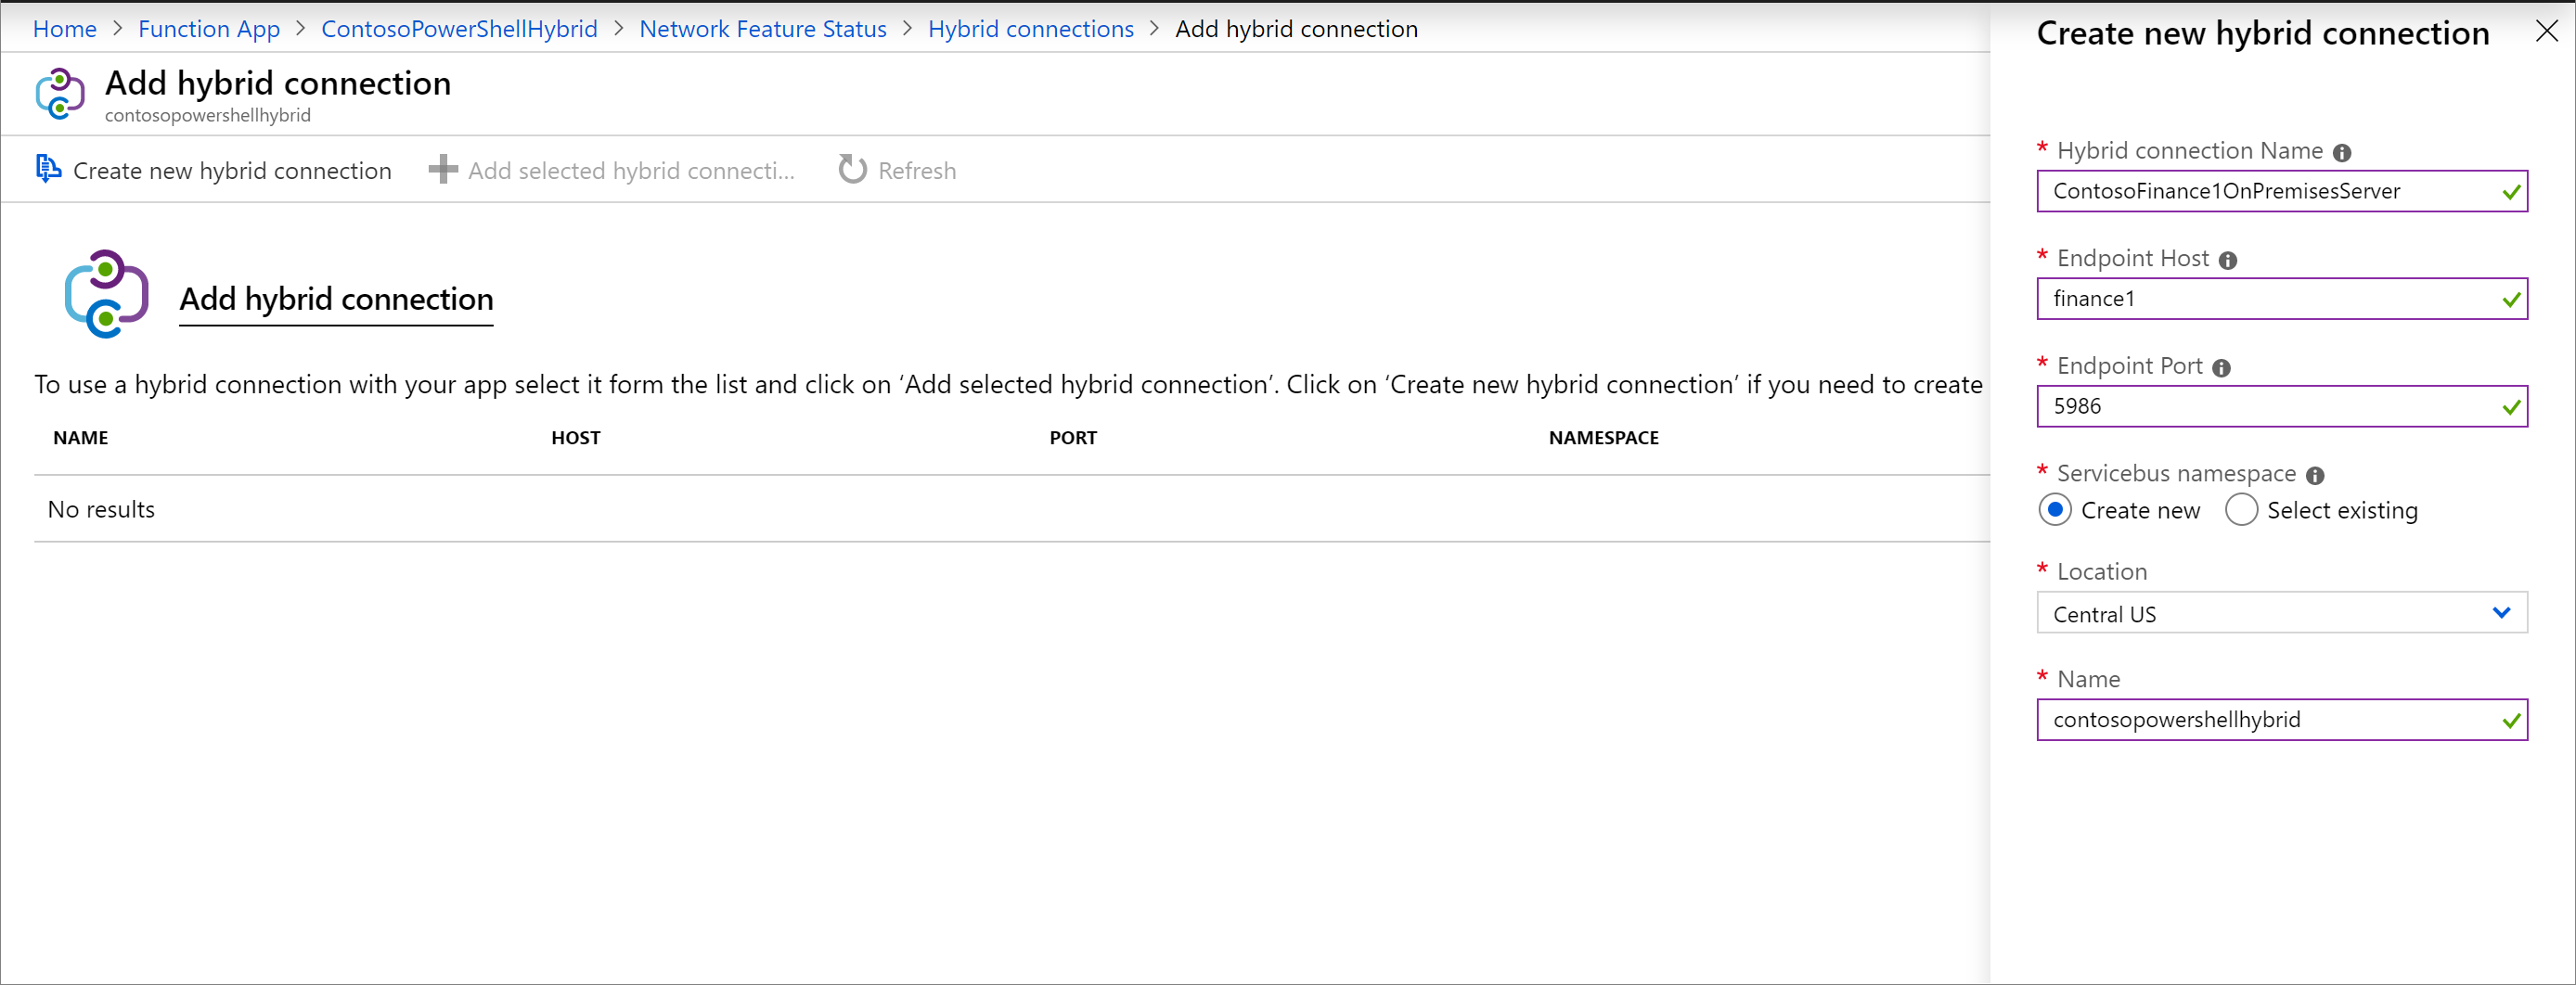The height and width of the screenshot is (985, 2576).
Task: Close the Create new hybrid connection panel
Action: [2546, 32]
